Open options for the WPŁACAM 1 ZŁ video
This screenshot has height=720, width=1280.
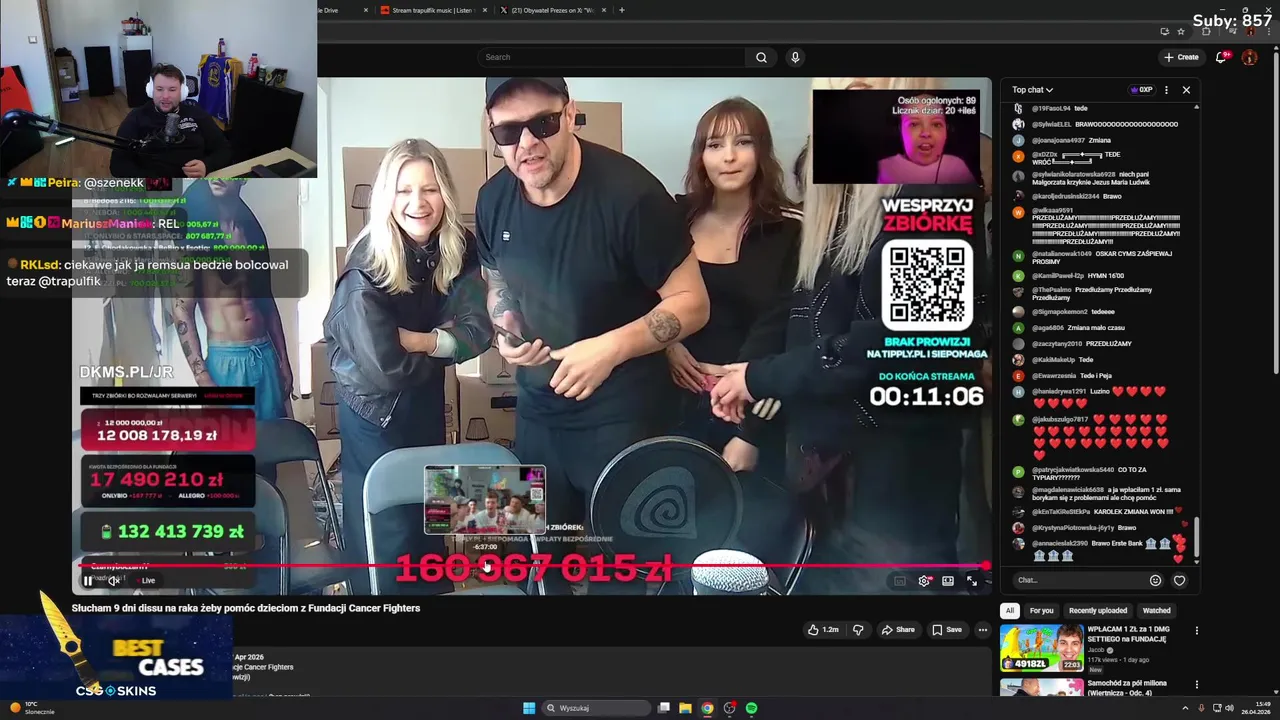1196,631
